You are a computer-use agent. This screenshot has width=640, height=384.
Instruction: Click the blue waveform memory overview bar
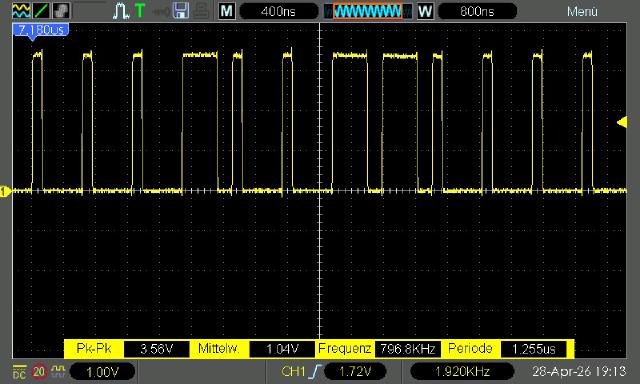point(367,11)
